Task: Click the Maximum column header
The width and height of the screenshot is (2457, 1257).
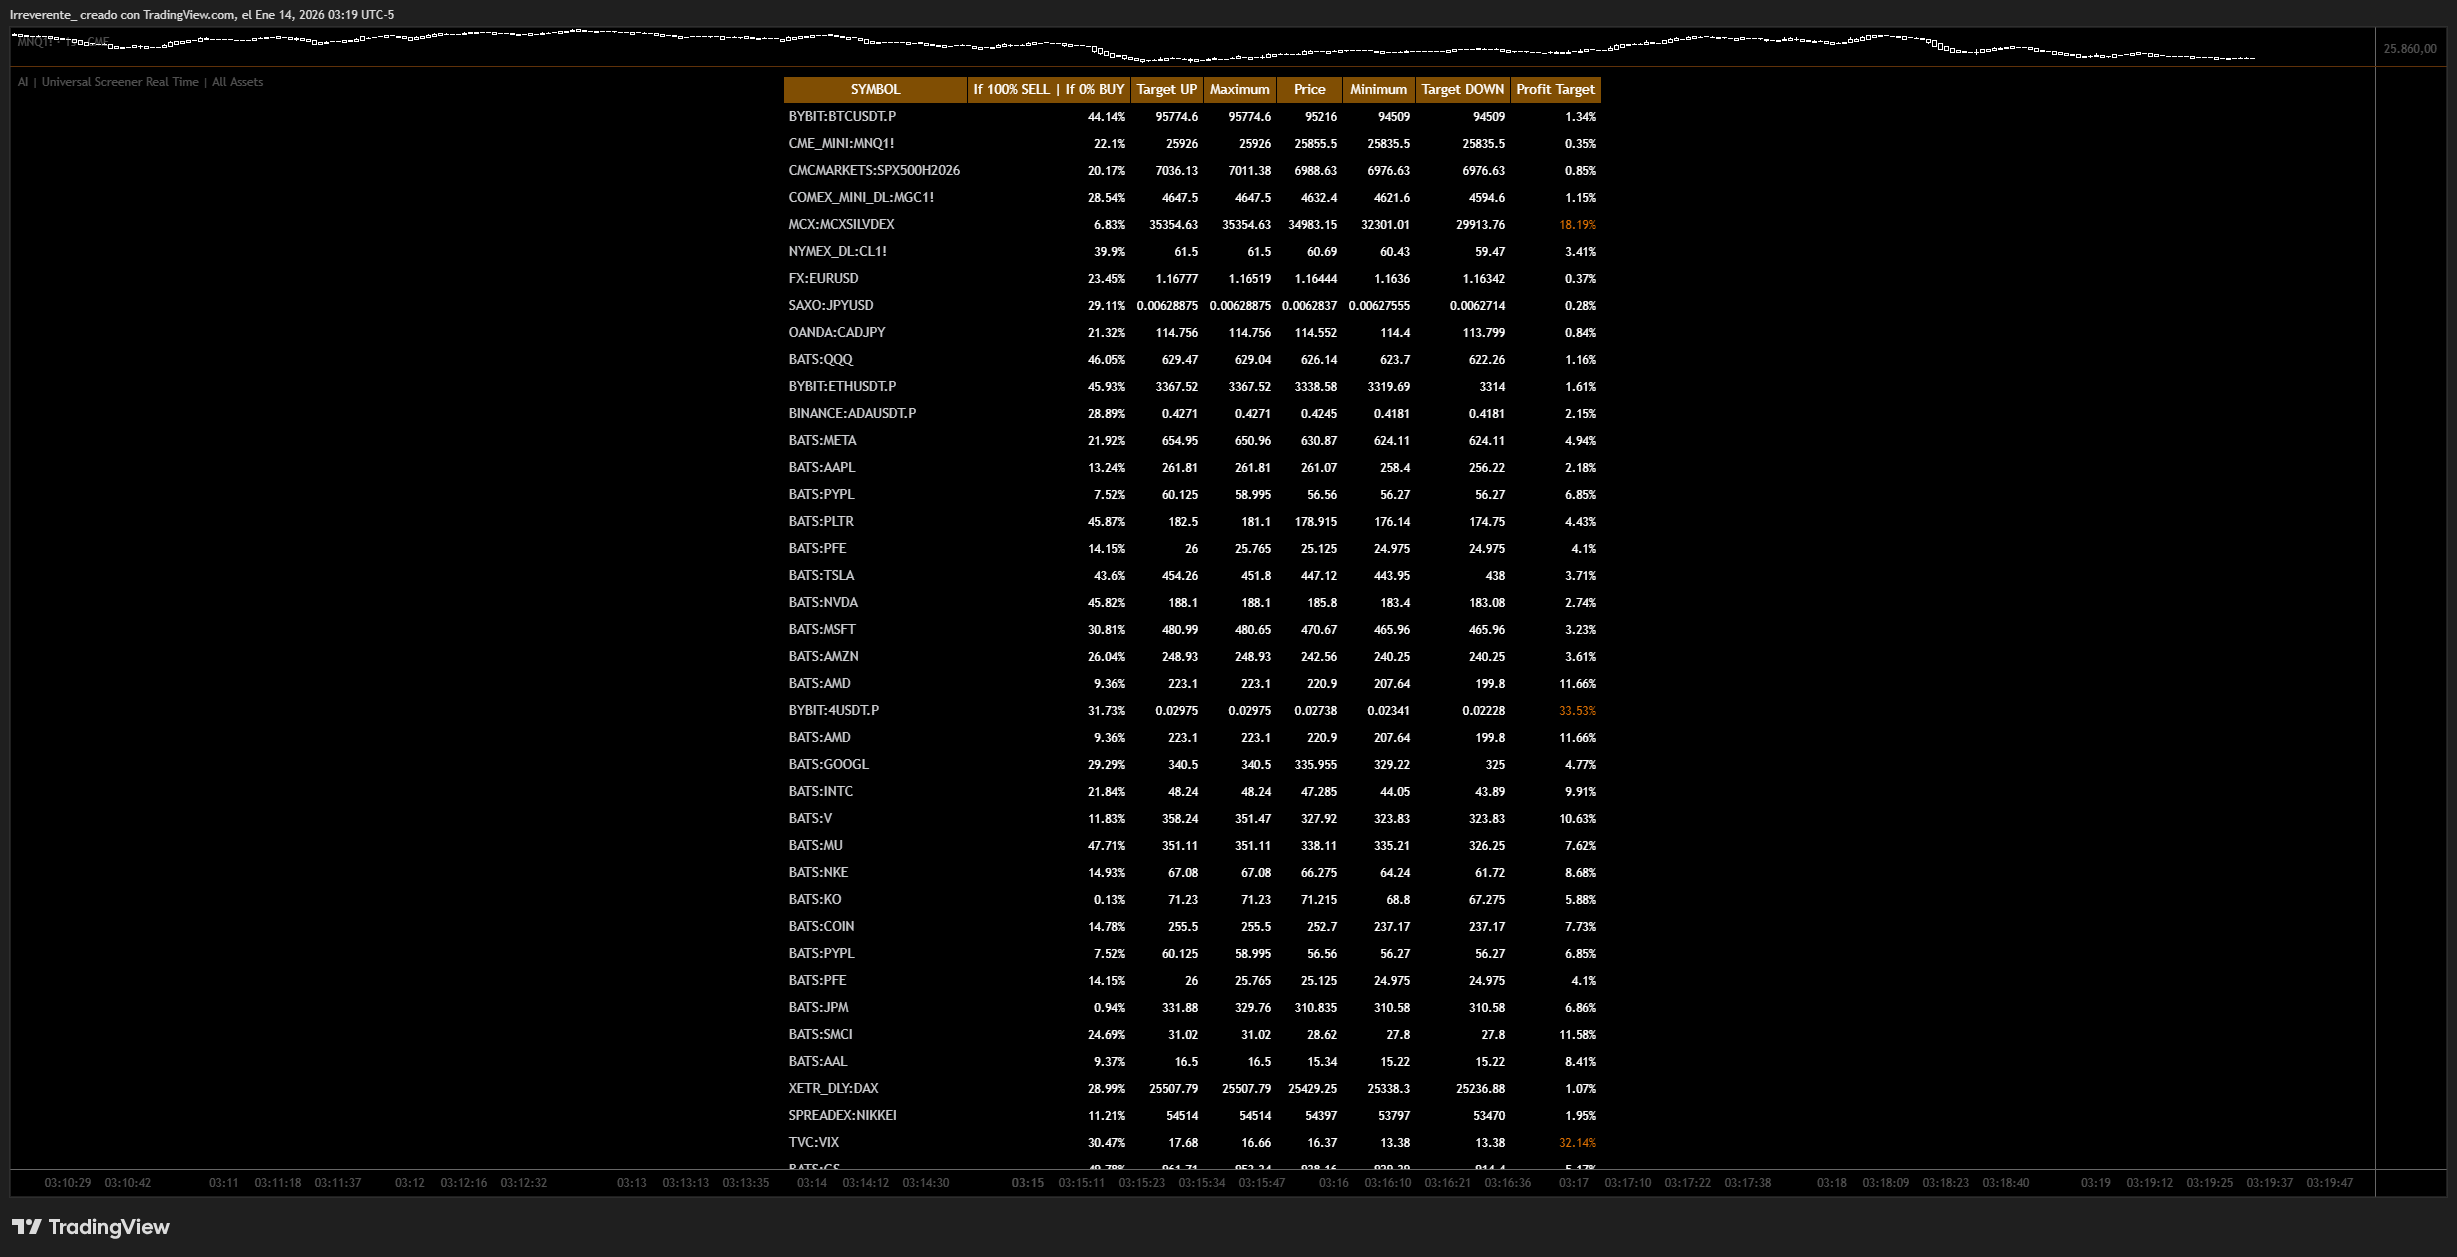Action: tap(1239, 90)
